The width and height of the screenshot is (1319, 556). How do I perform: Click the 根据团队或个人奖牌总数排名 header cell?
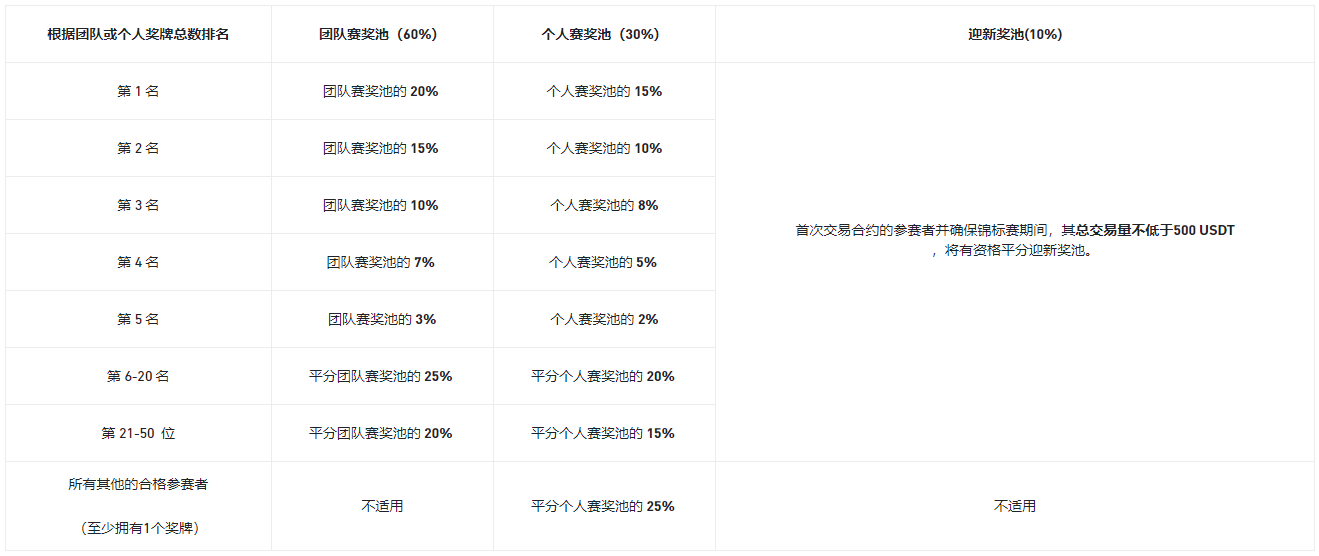tap(138, 34)
